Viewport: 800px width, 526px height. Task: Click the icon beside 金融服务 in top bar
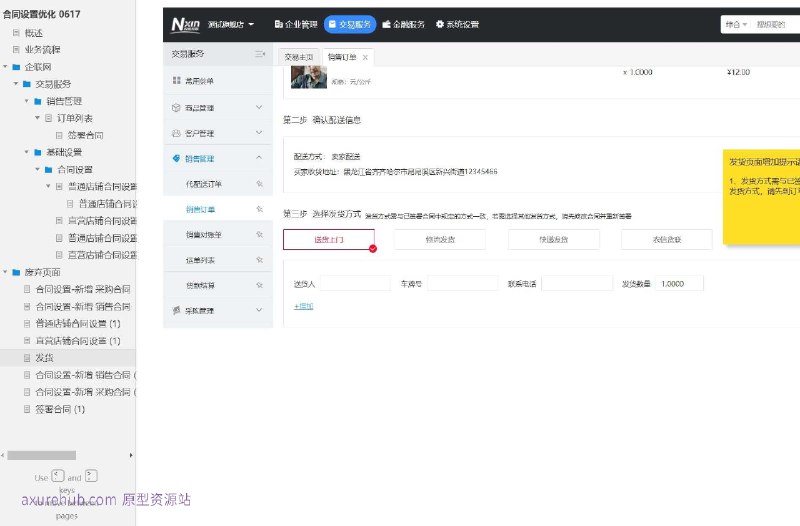pyautogui.click(x=386, y=24)
